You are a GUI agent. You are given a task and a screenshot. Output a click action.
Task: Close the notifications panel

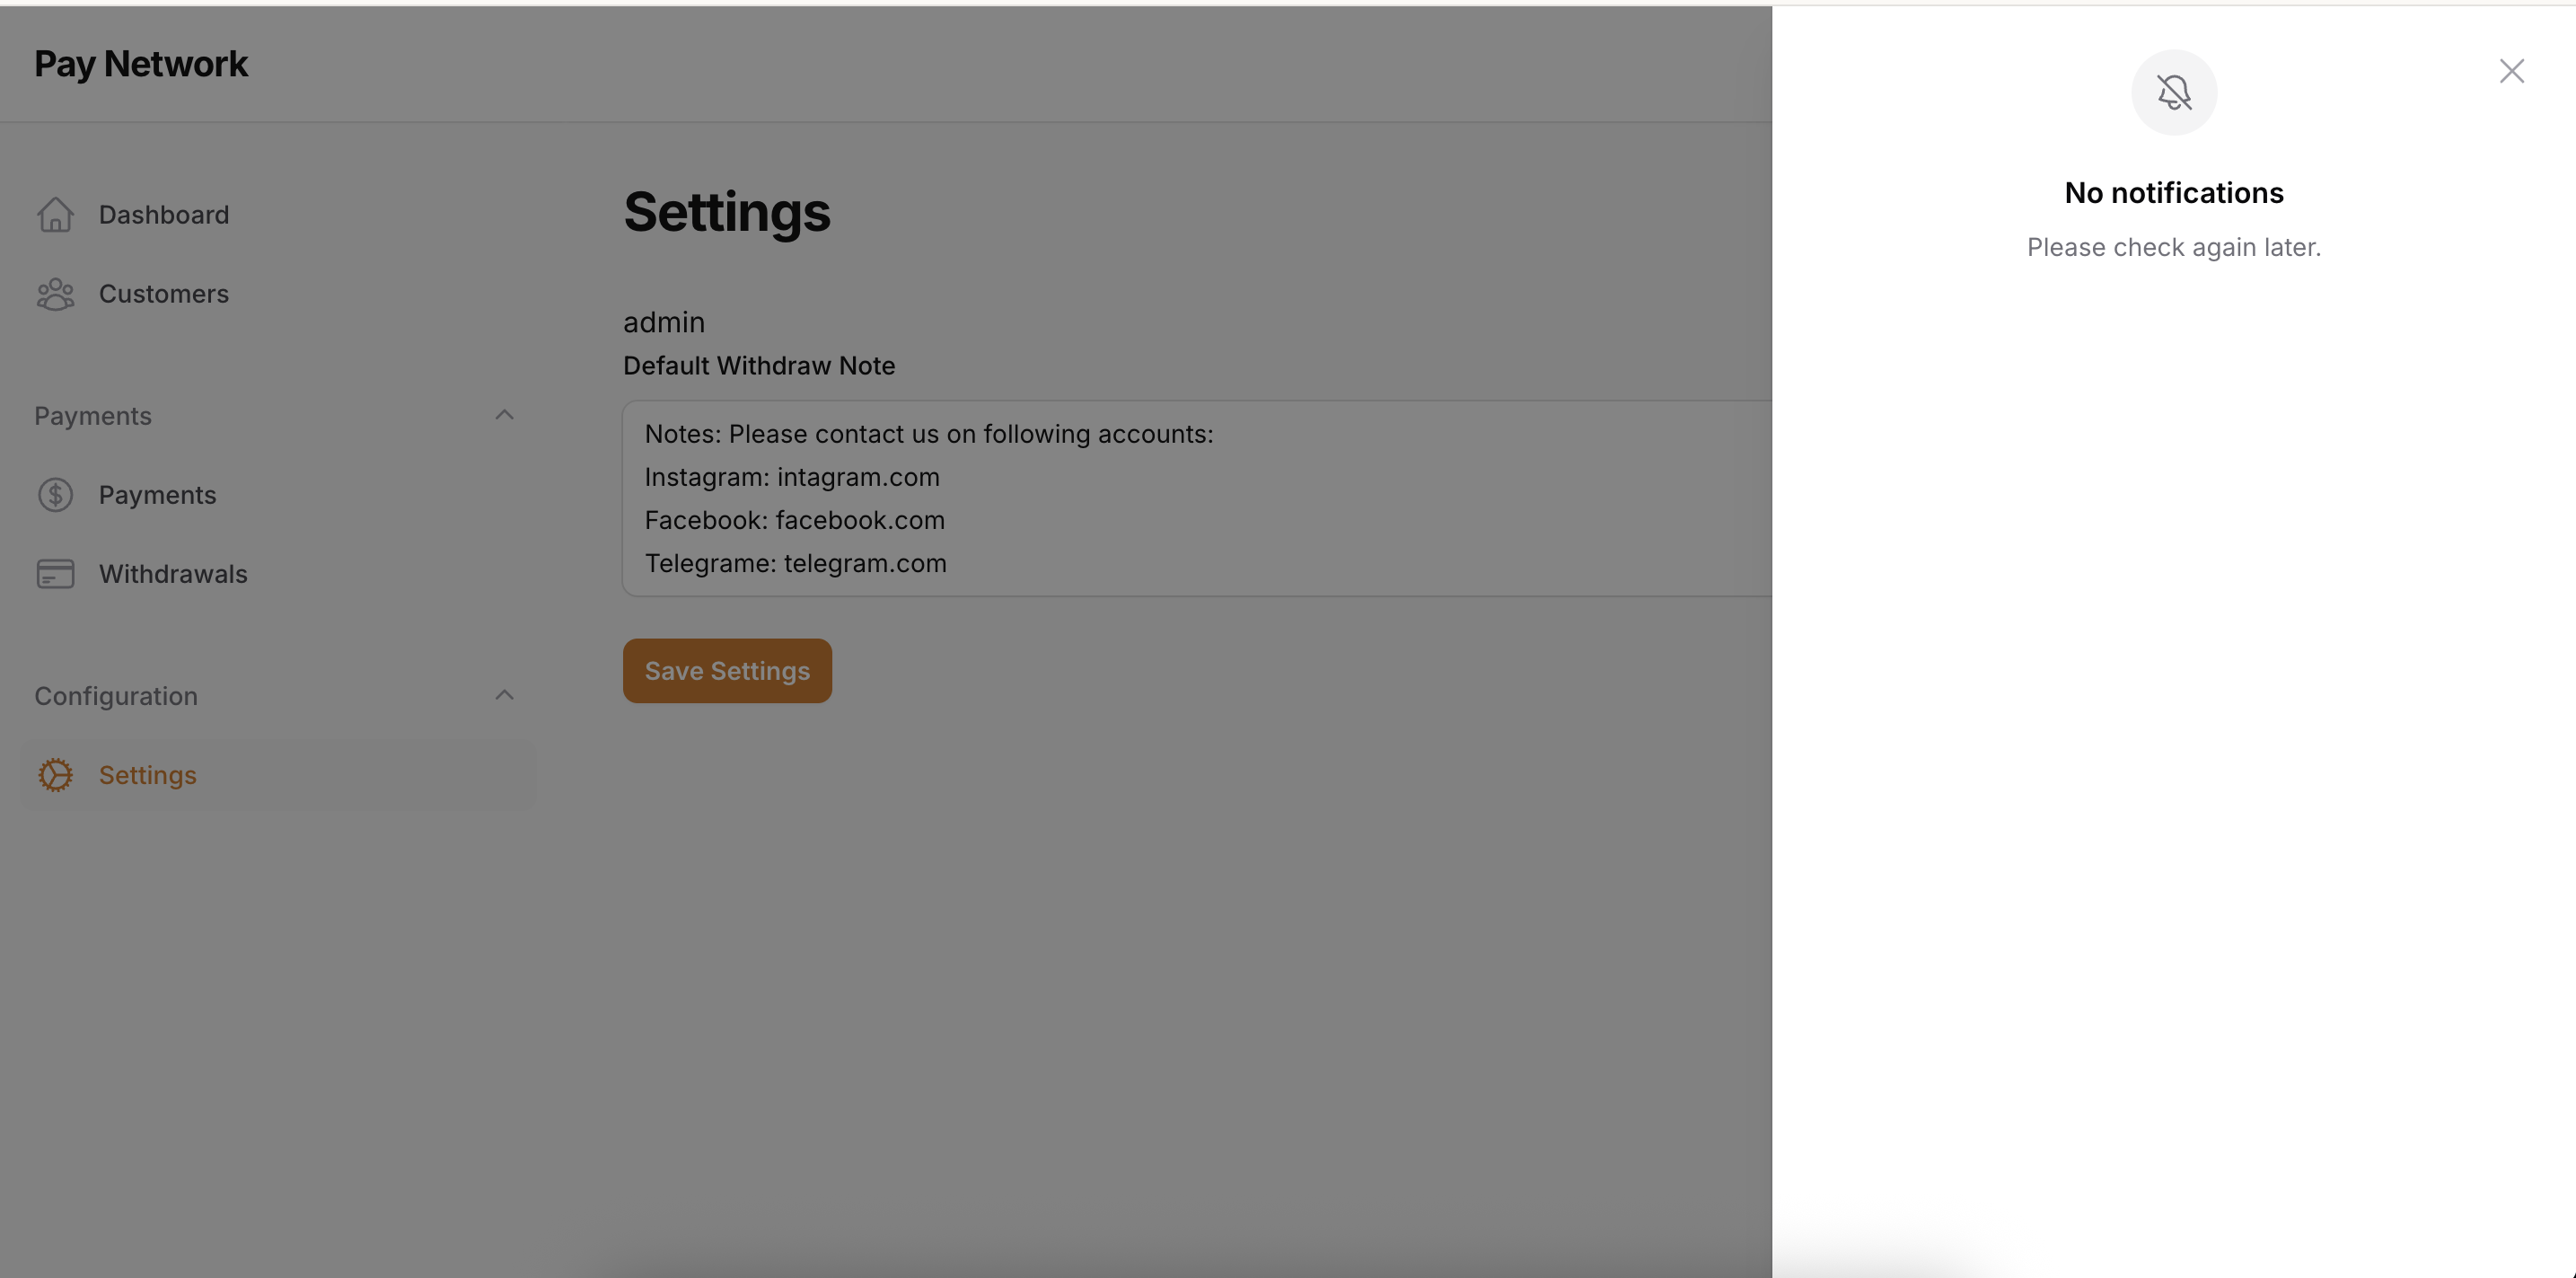click(2511, 71)
